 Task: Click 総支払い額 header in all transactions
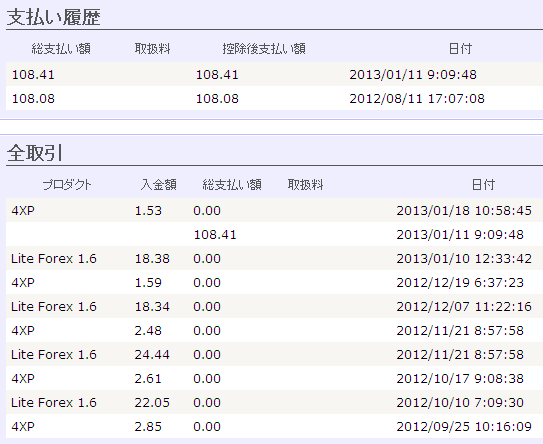point(232,185)
